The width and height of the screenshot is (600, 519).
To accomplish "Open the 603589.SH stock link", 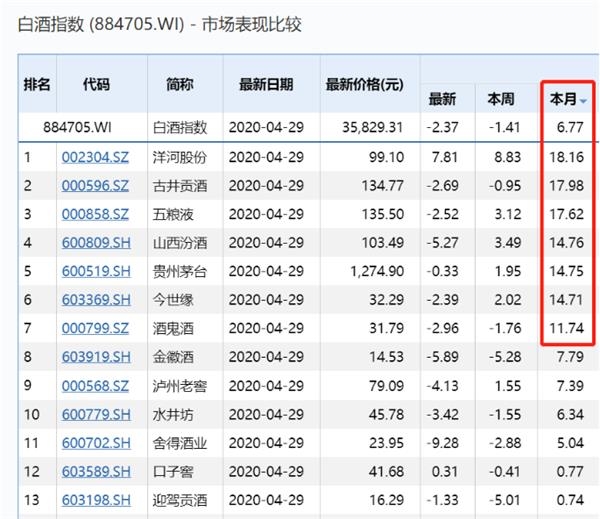I will pyautogui.click(x=96, y=469).
